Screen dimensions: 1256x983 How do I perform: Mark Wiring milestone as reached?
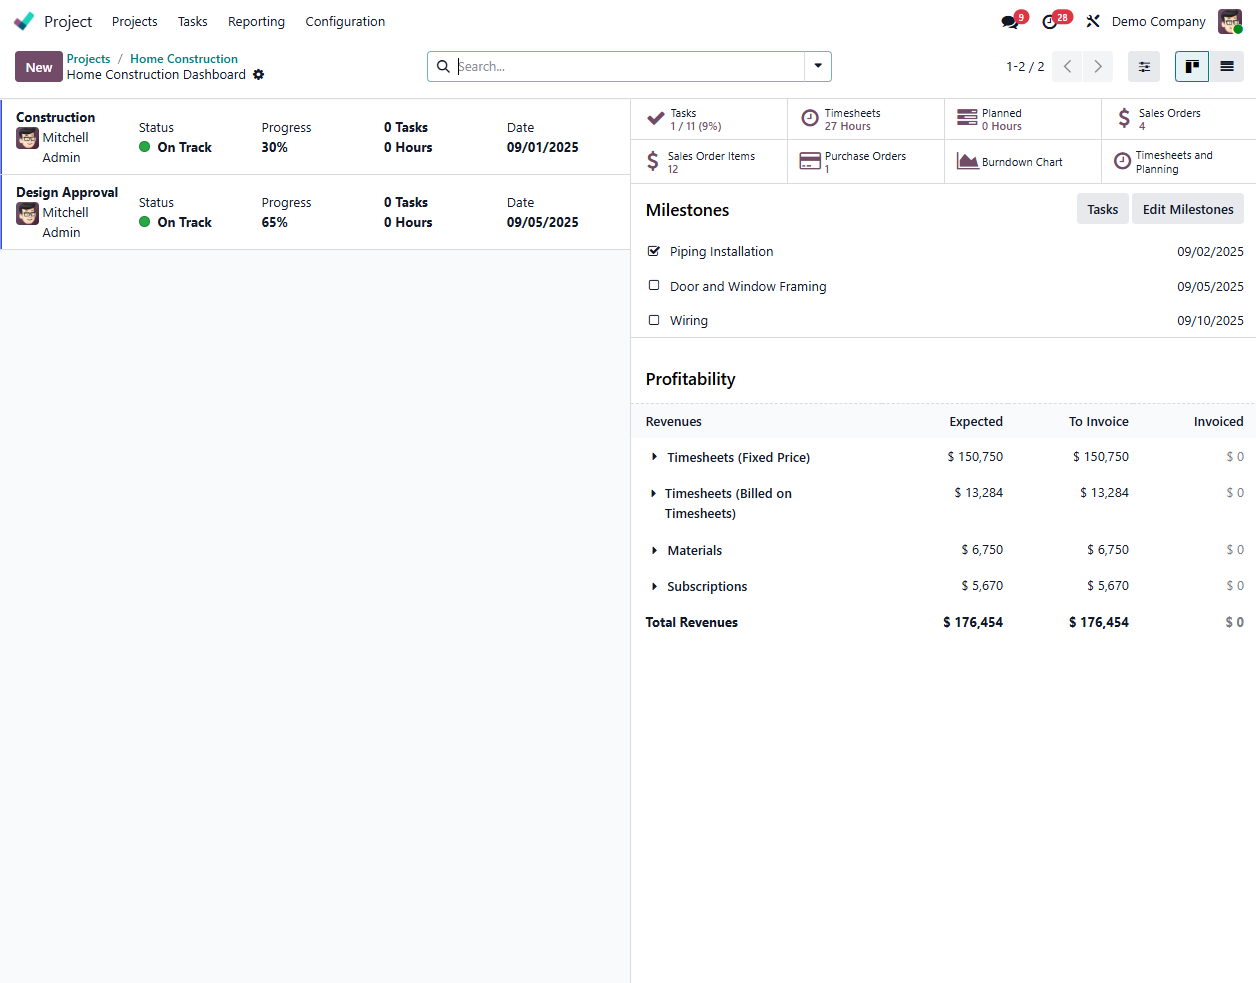click(654, 320)
